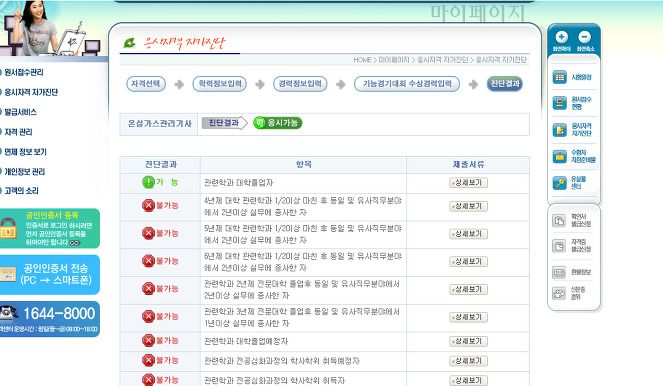Image resolution: width=663 pixels, height=386 pixels.
Task: Open the 원서접수 현황 monitor icon
Action: 559,103
